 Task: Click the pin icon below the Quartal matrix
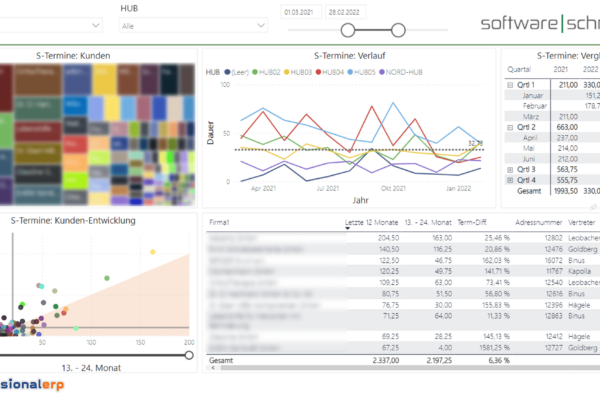[593, 207]
